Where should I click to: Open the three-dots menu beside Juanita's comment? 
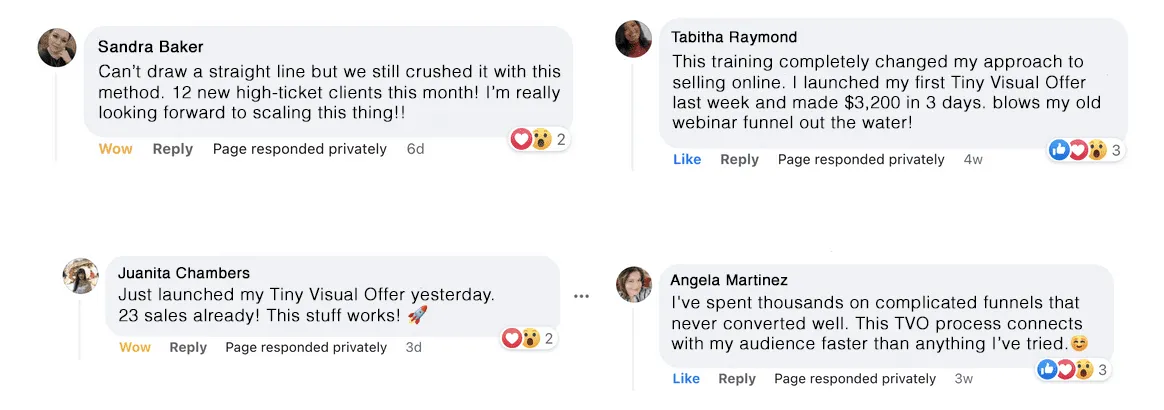[x=581, y=296]
